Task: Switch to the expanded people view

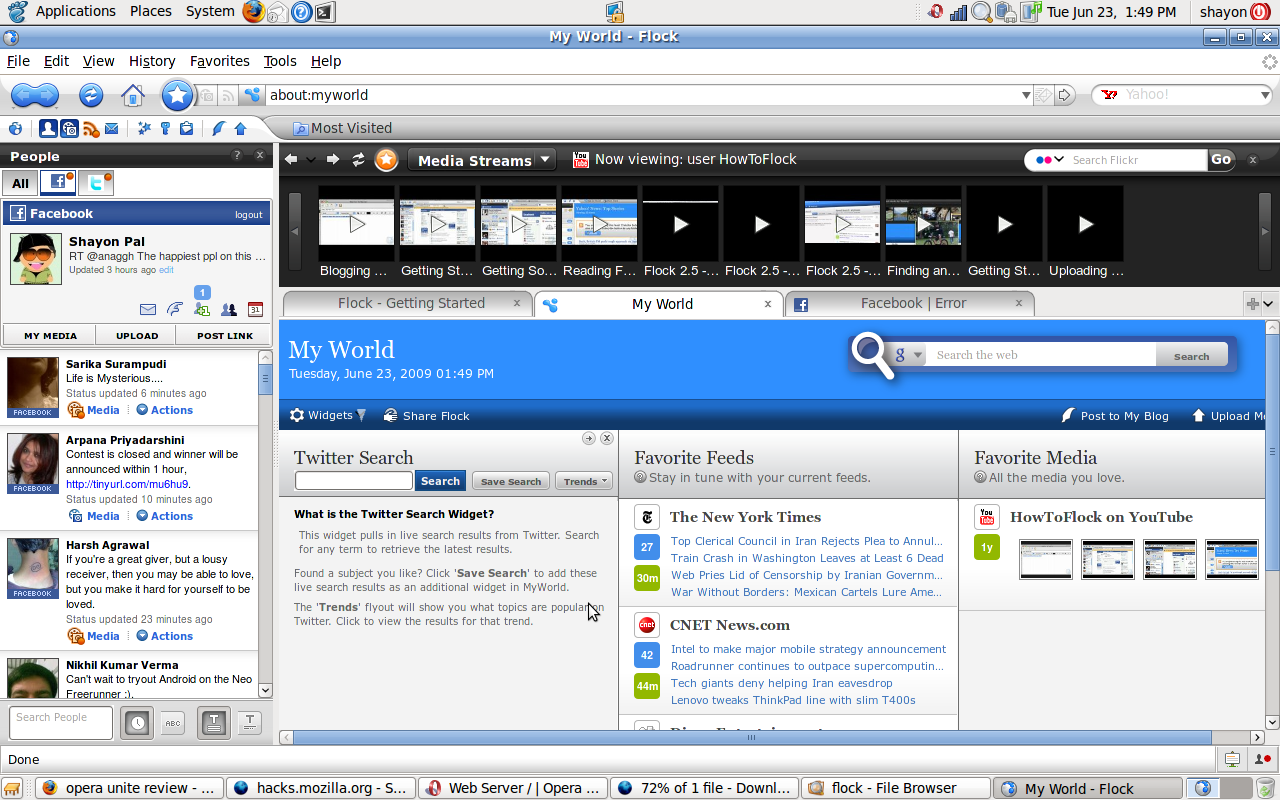Action: (x=213, y=723)
